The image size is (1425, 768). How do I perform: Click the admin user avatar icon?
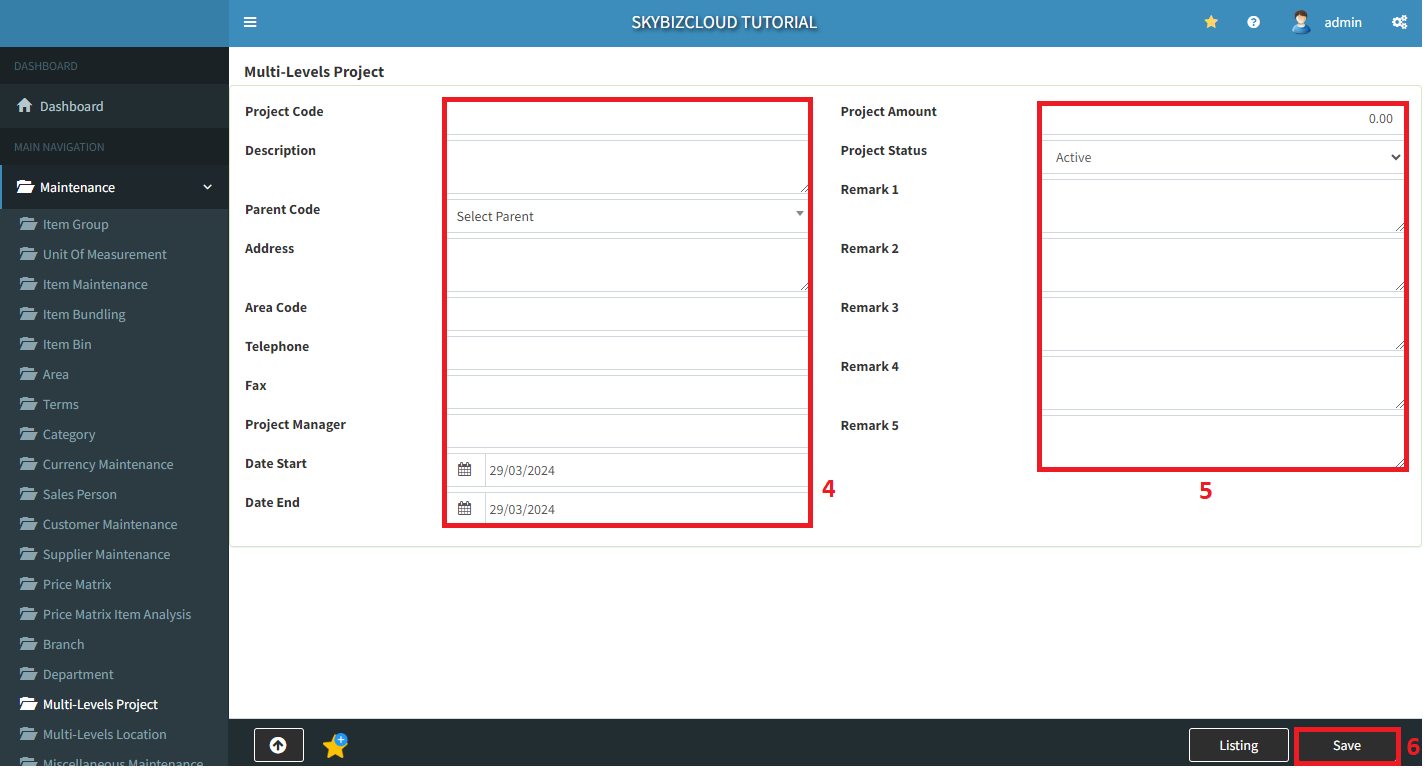(1301, 22)
